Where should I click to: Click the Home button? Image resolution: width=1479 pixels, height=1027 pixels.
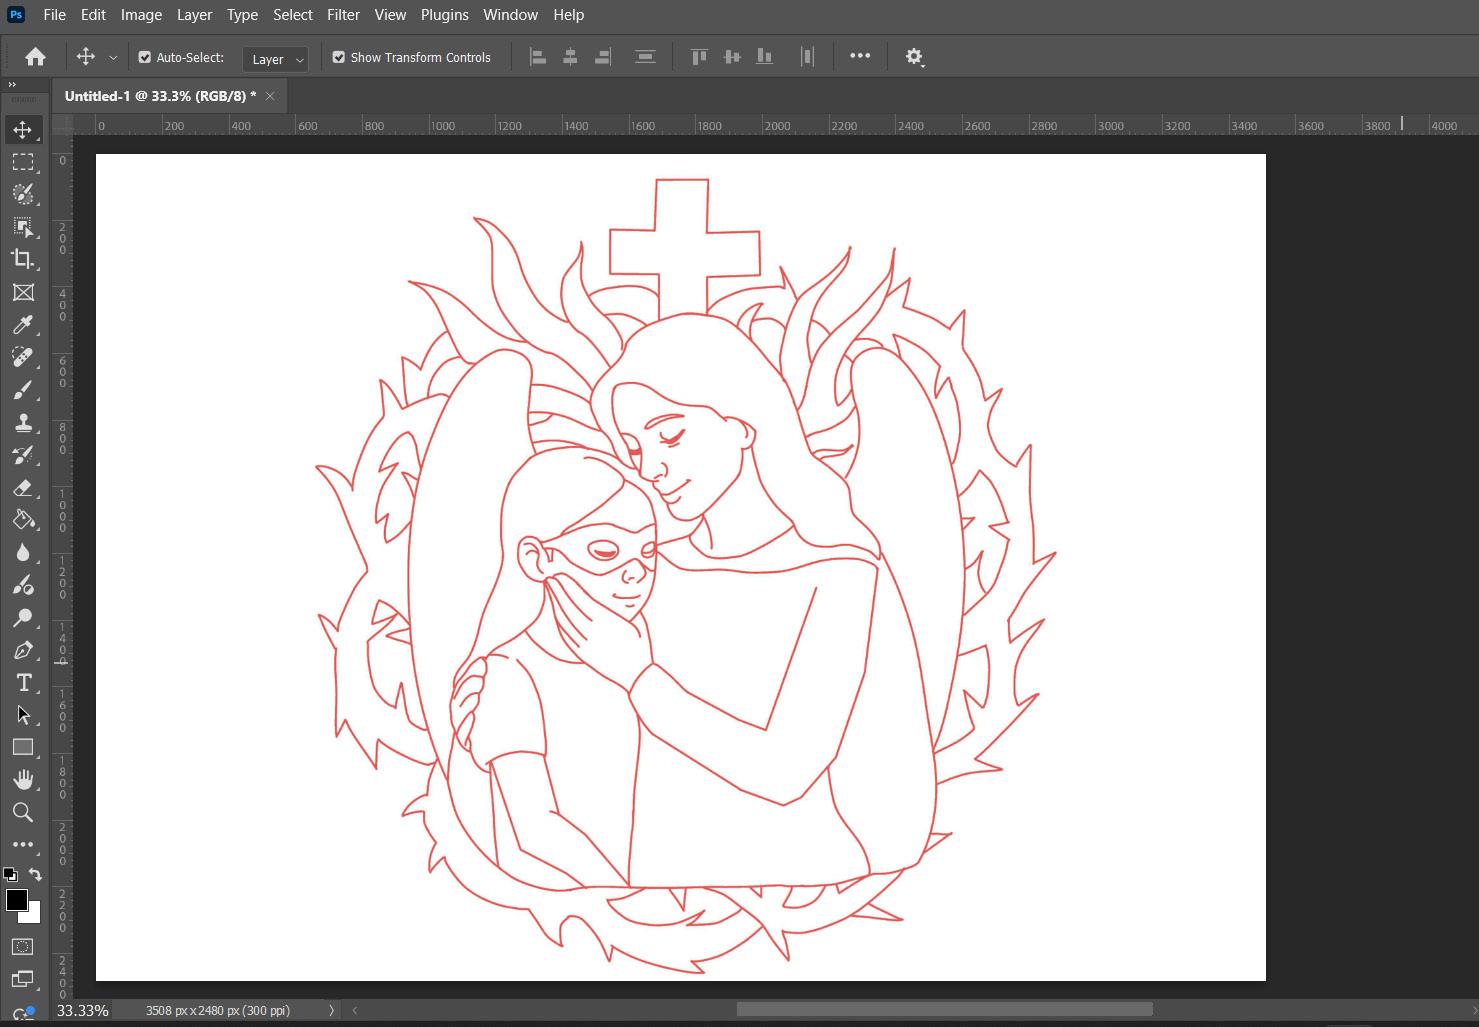35,57
